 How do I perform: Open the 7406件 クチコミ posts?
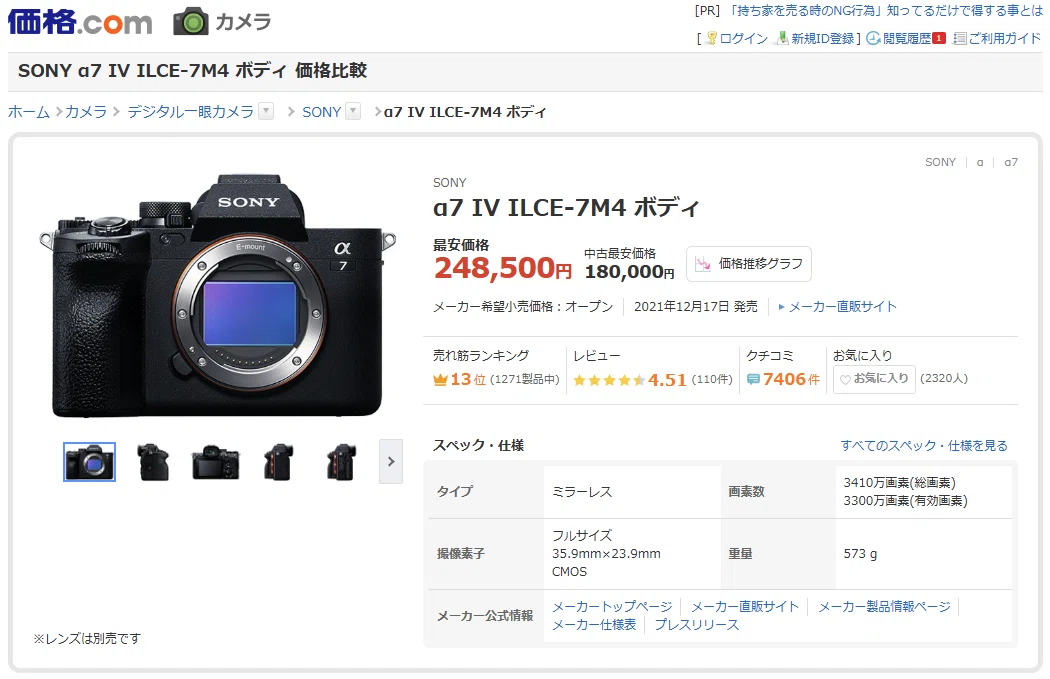point(791,379)
